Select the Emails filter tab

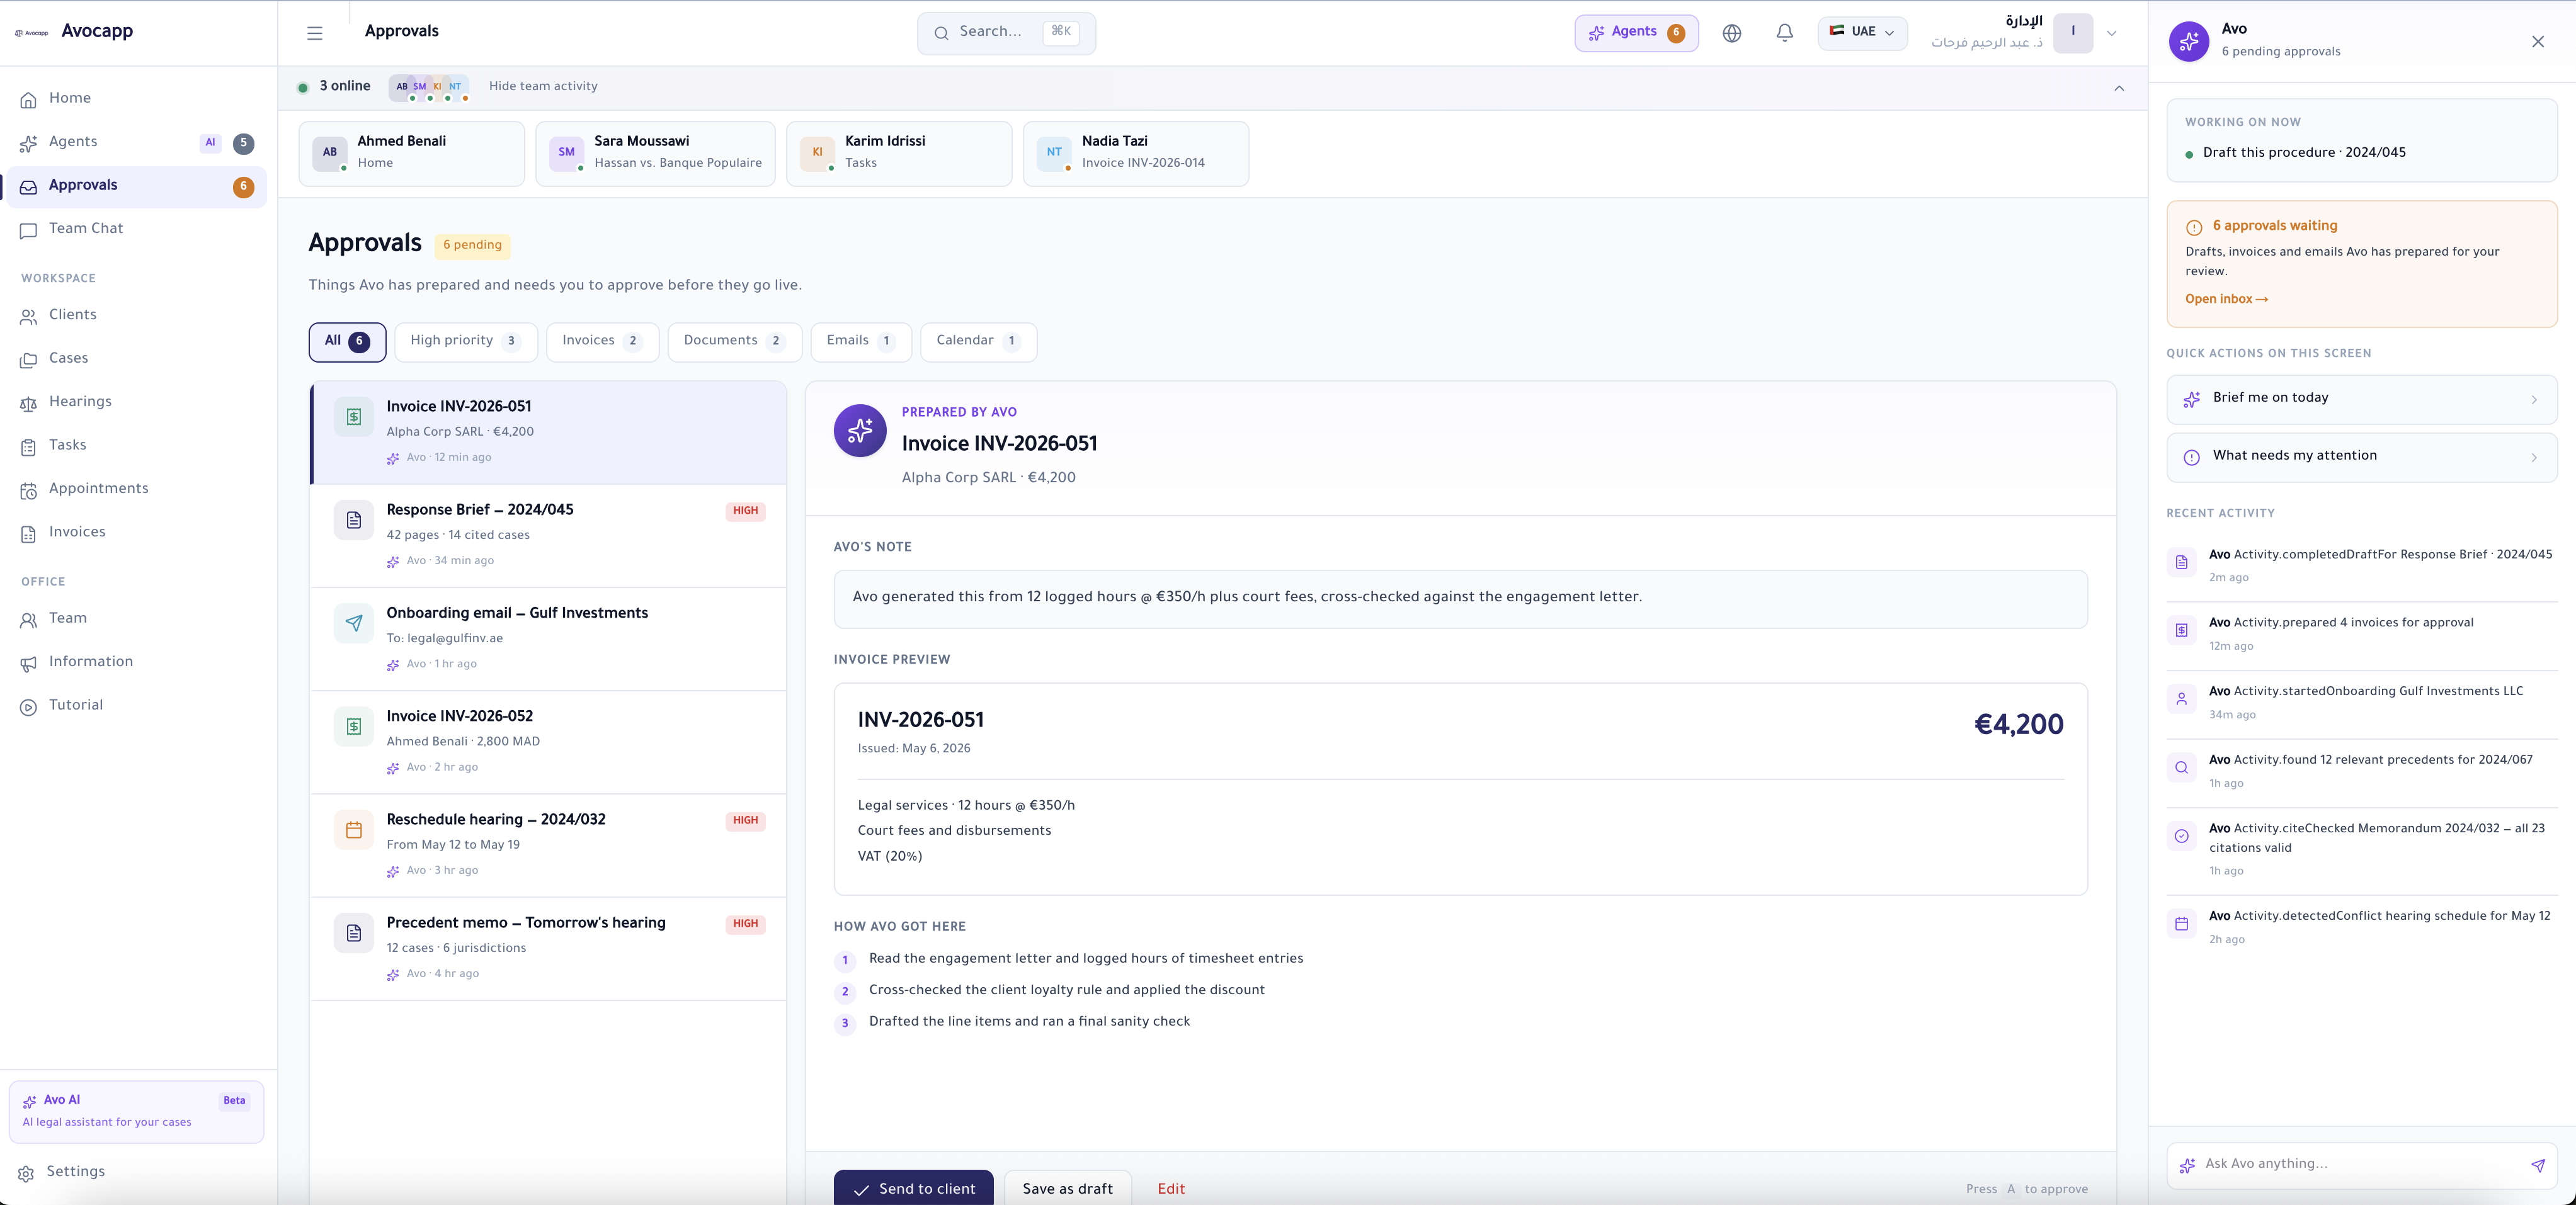coord(861,342)
